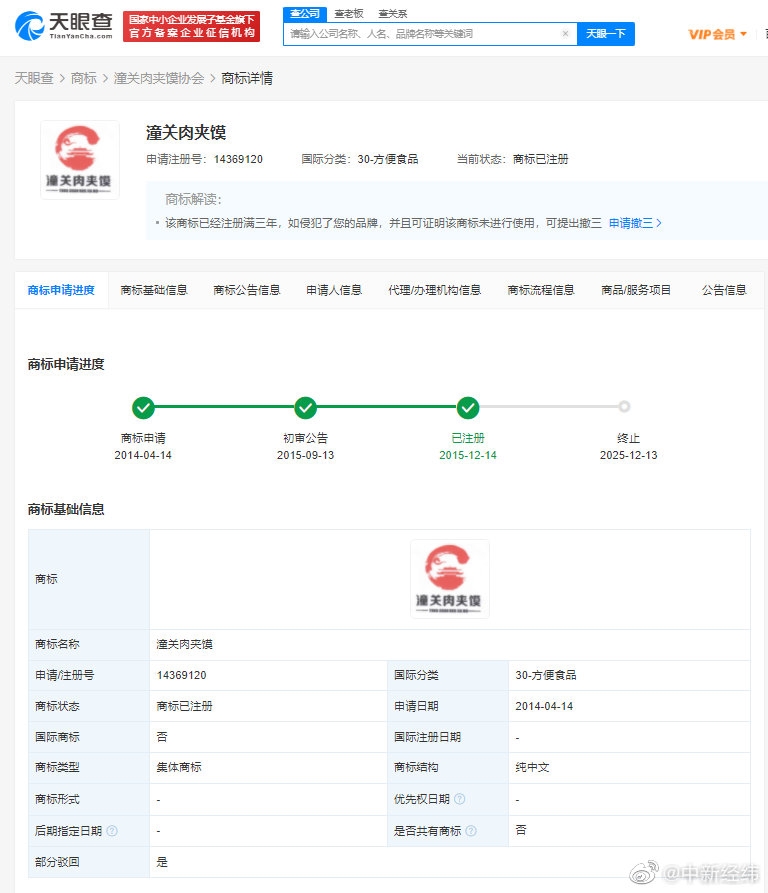Open 潼关肉夹馍协会 breadcrumb link

(159, 78)
